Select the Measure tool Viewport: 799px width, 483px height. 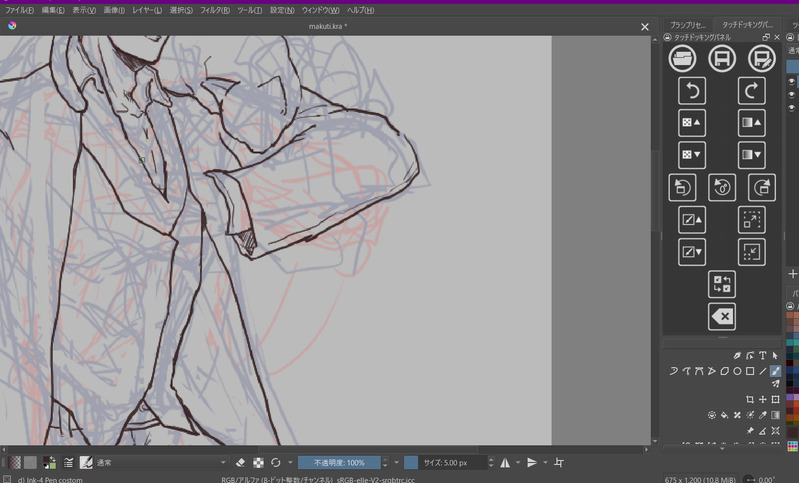coord(763,431)
